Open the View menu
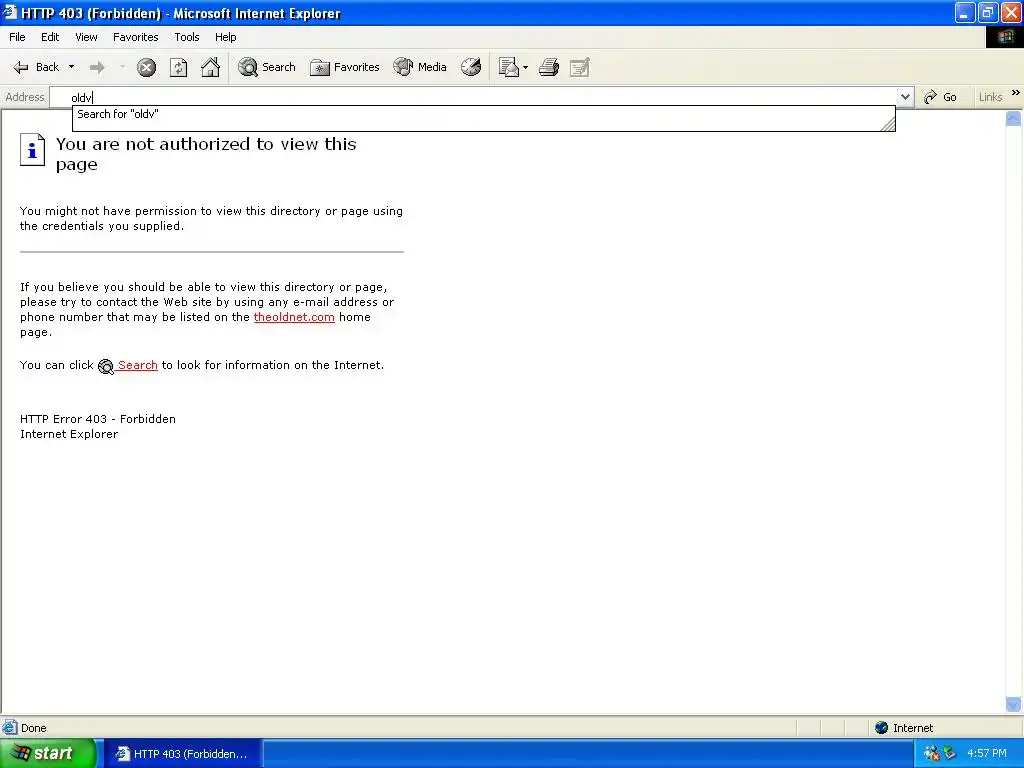 coord(86,37)
